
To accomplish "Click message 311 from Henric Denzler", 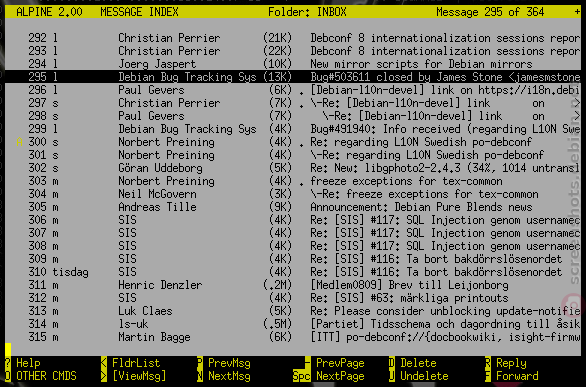I will coord(293,285).
